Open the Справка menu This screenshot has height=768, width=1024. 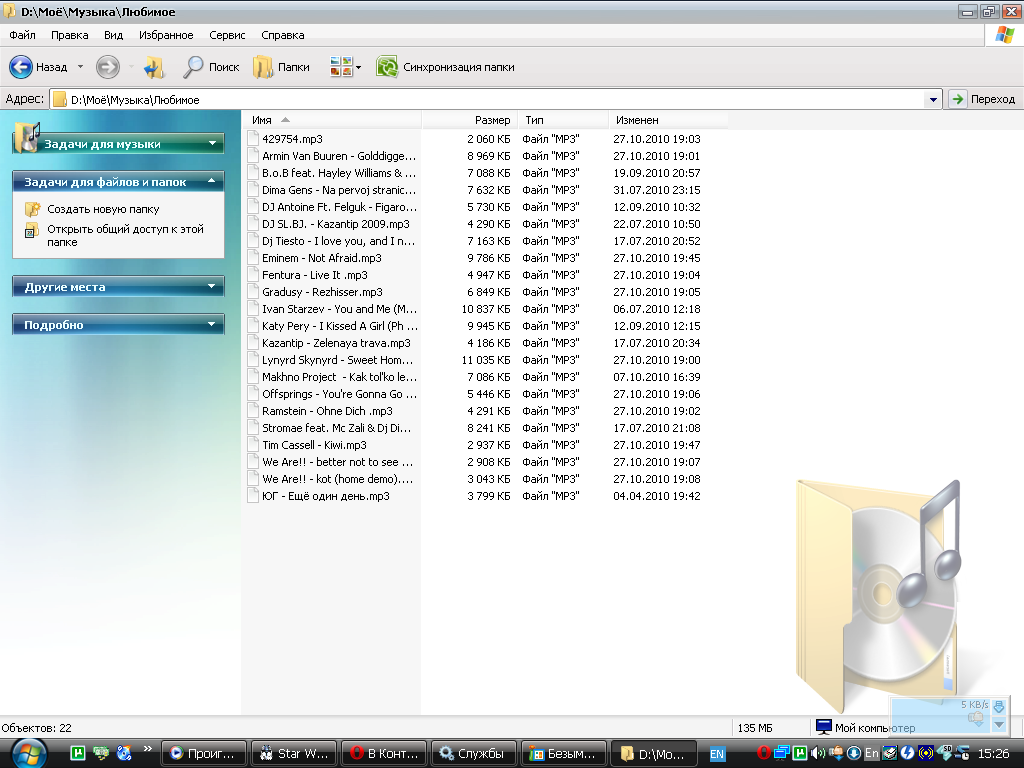click(283, 35)
